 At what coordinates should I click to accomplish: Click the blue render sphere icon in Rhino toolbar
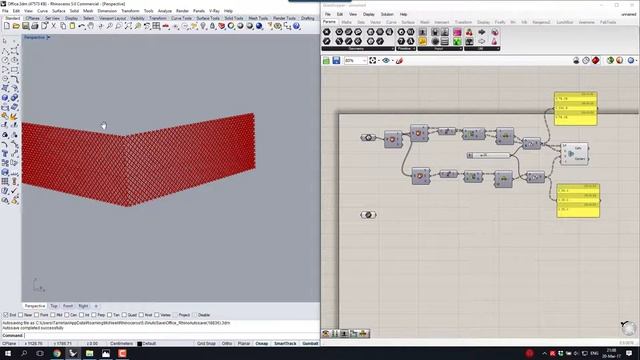click(x=259, y=26)
